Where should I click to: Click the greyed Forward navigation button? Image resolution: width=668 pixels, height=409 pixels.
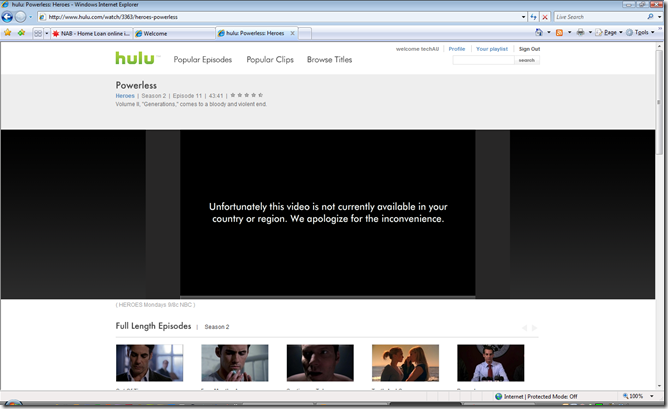pos(20,17)
